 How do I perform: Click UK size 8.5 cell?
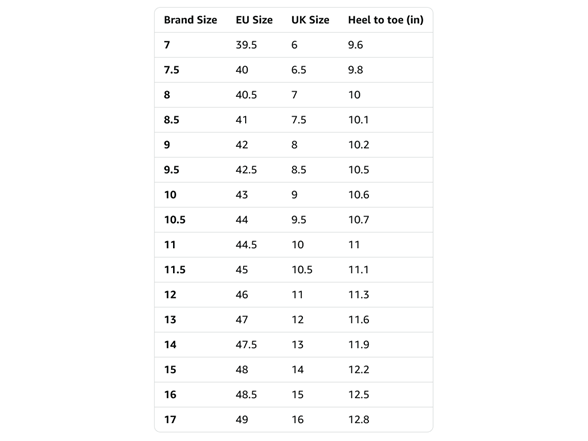coord(298,170)
